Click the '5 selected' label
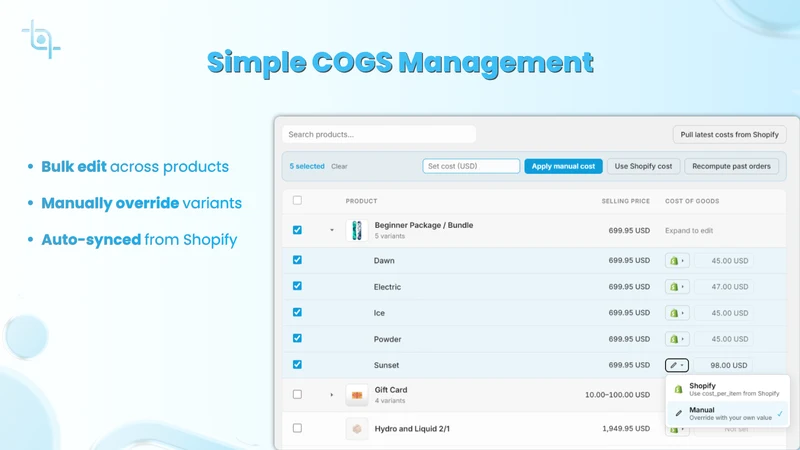This screenshot has height=450, width=800. coord(307,166)
